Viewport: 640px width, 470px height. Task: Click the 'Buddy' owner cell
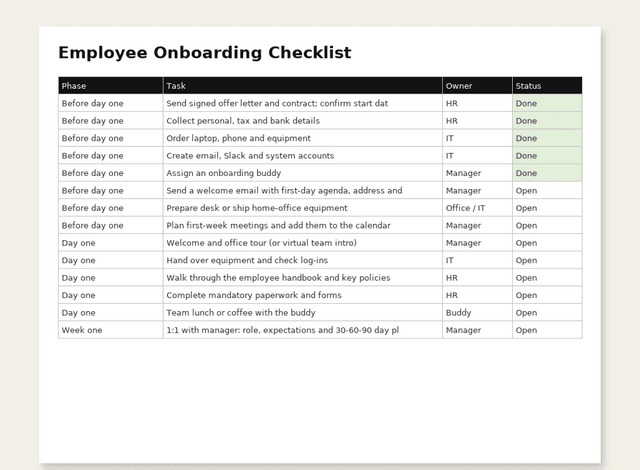pyautogui.click(x=477, y=313)
